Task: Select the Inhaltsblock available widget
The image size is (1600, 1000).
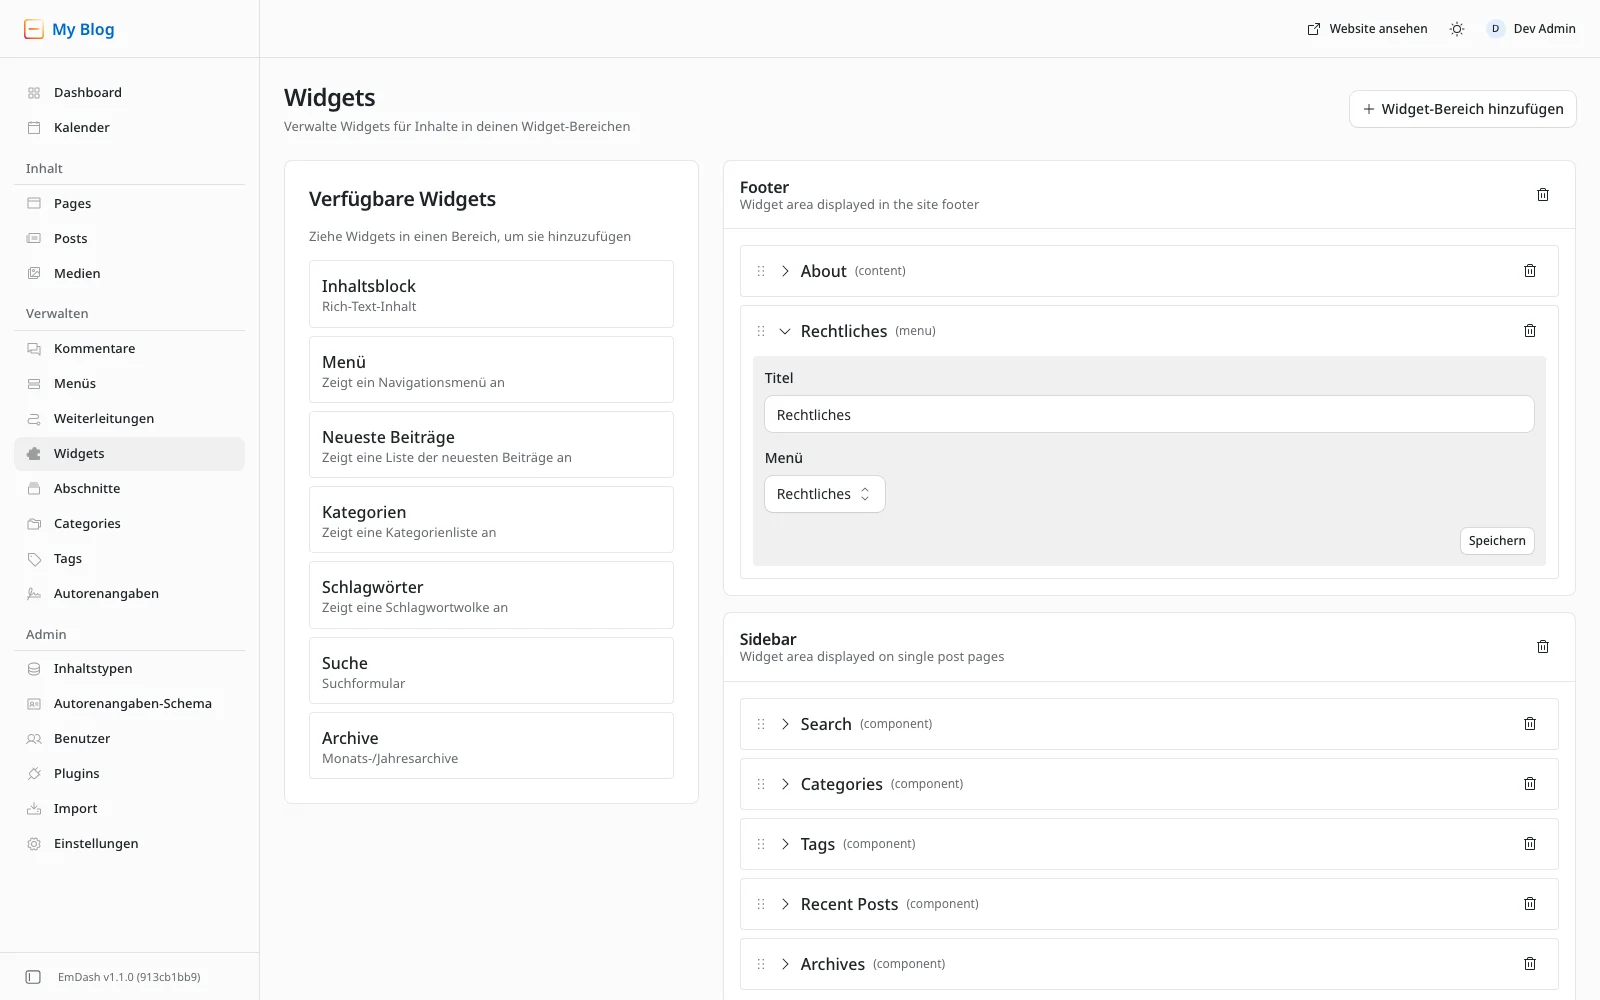Action: pos(491,294)
